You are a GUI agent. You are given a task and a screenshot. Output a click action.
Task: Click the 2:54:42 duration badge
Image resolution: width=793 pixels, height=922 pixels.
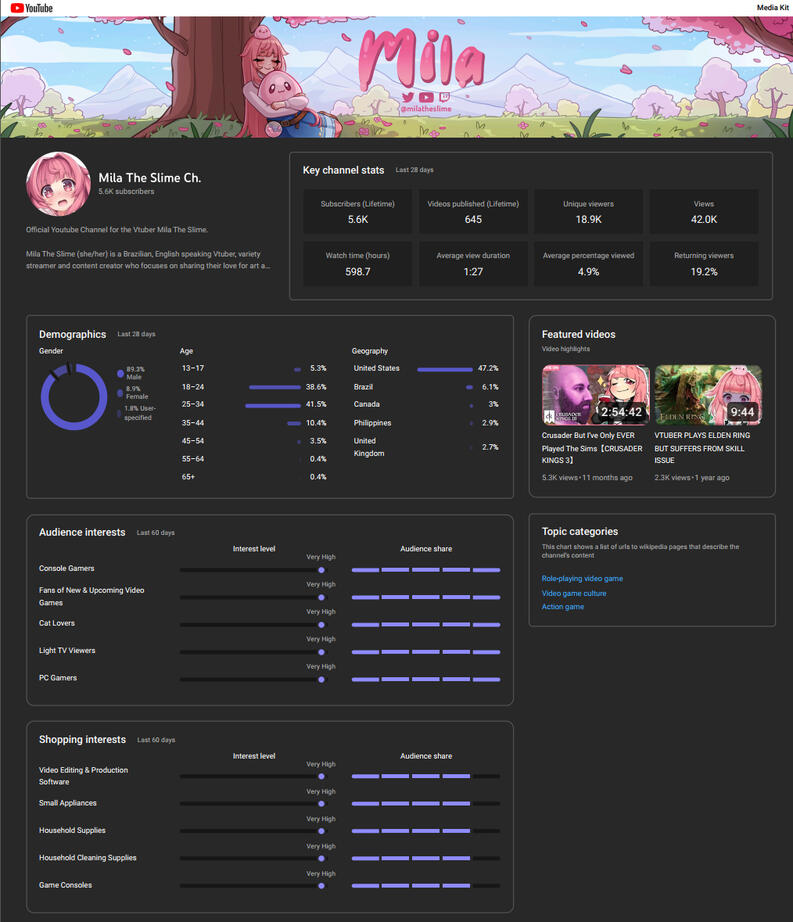click(x=620, y=412)
